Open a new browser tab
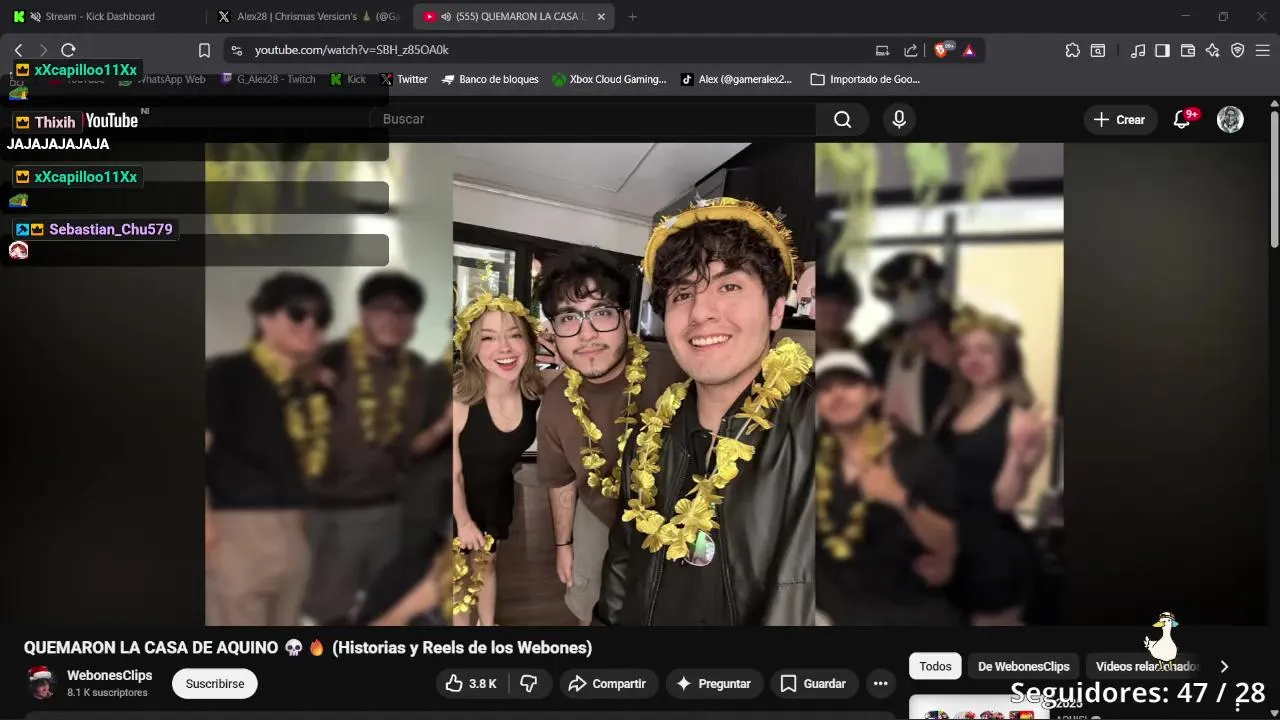 632,16
